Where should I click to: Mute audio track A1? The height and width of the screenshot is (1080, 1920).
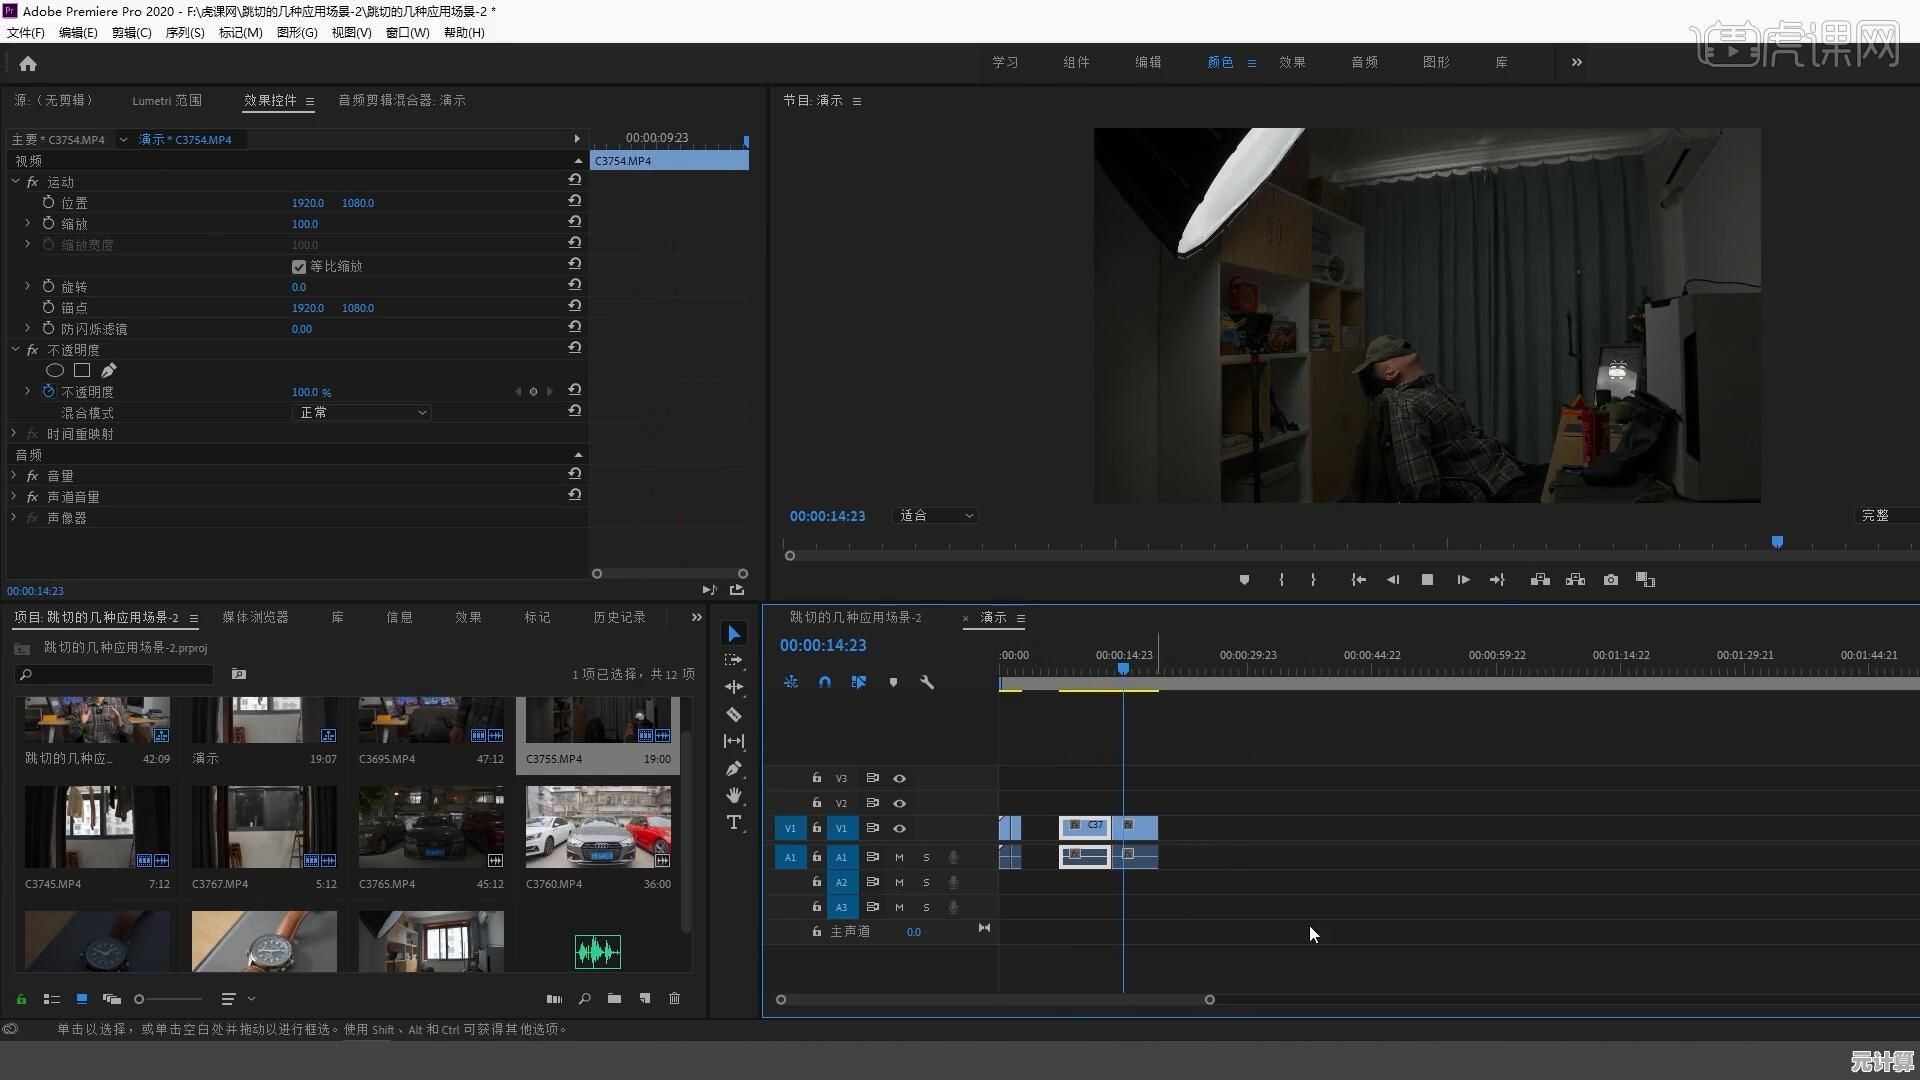point(899,857)
